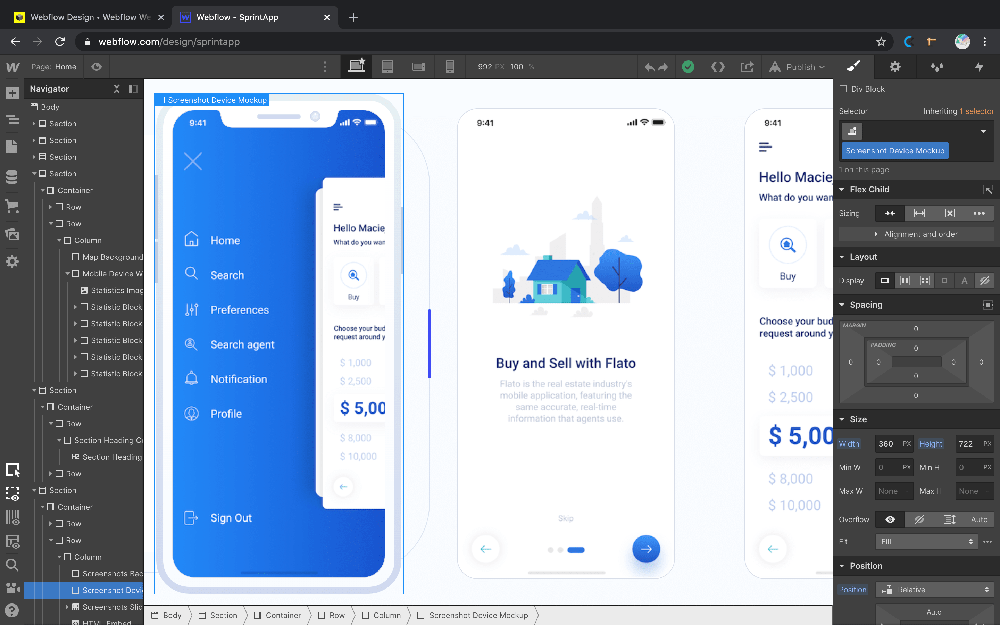Open the Assets panel
This screenshot has height=625, width=1000.
(x=12, y=234)
